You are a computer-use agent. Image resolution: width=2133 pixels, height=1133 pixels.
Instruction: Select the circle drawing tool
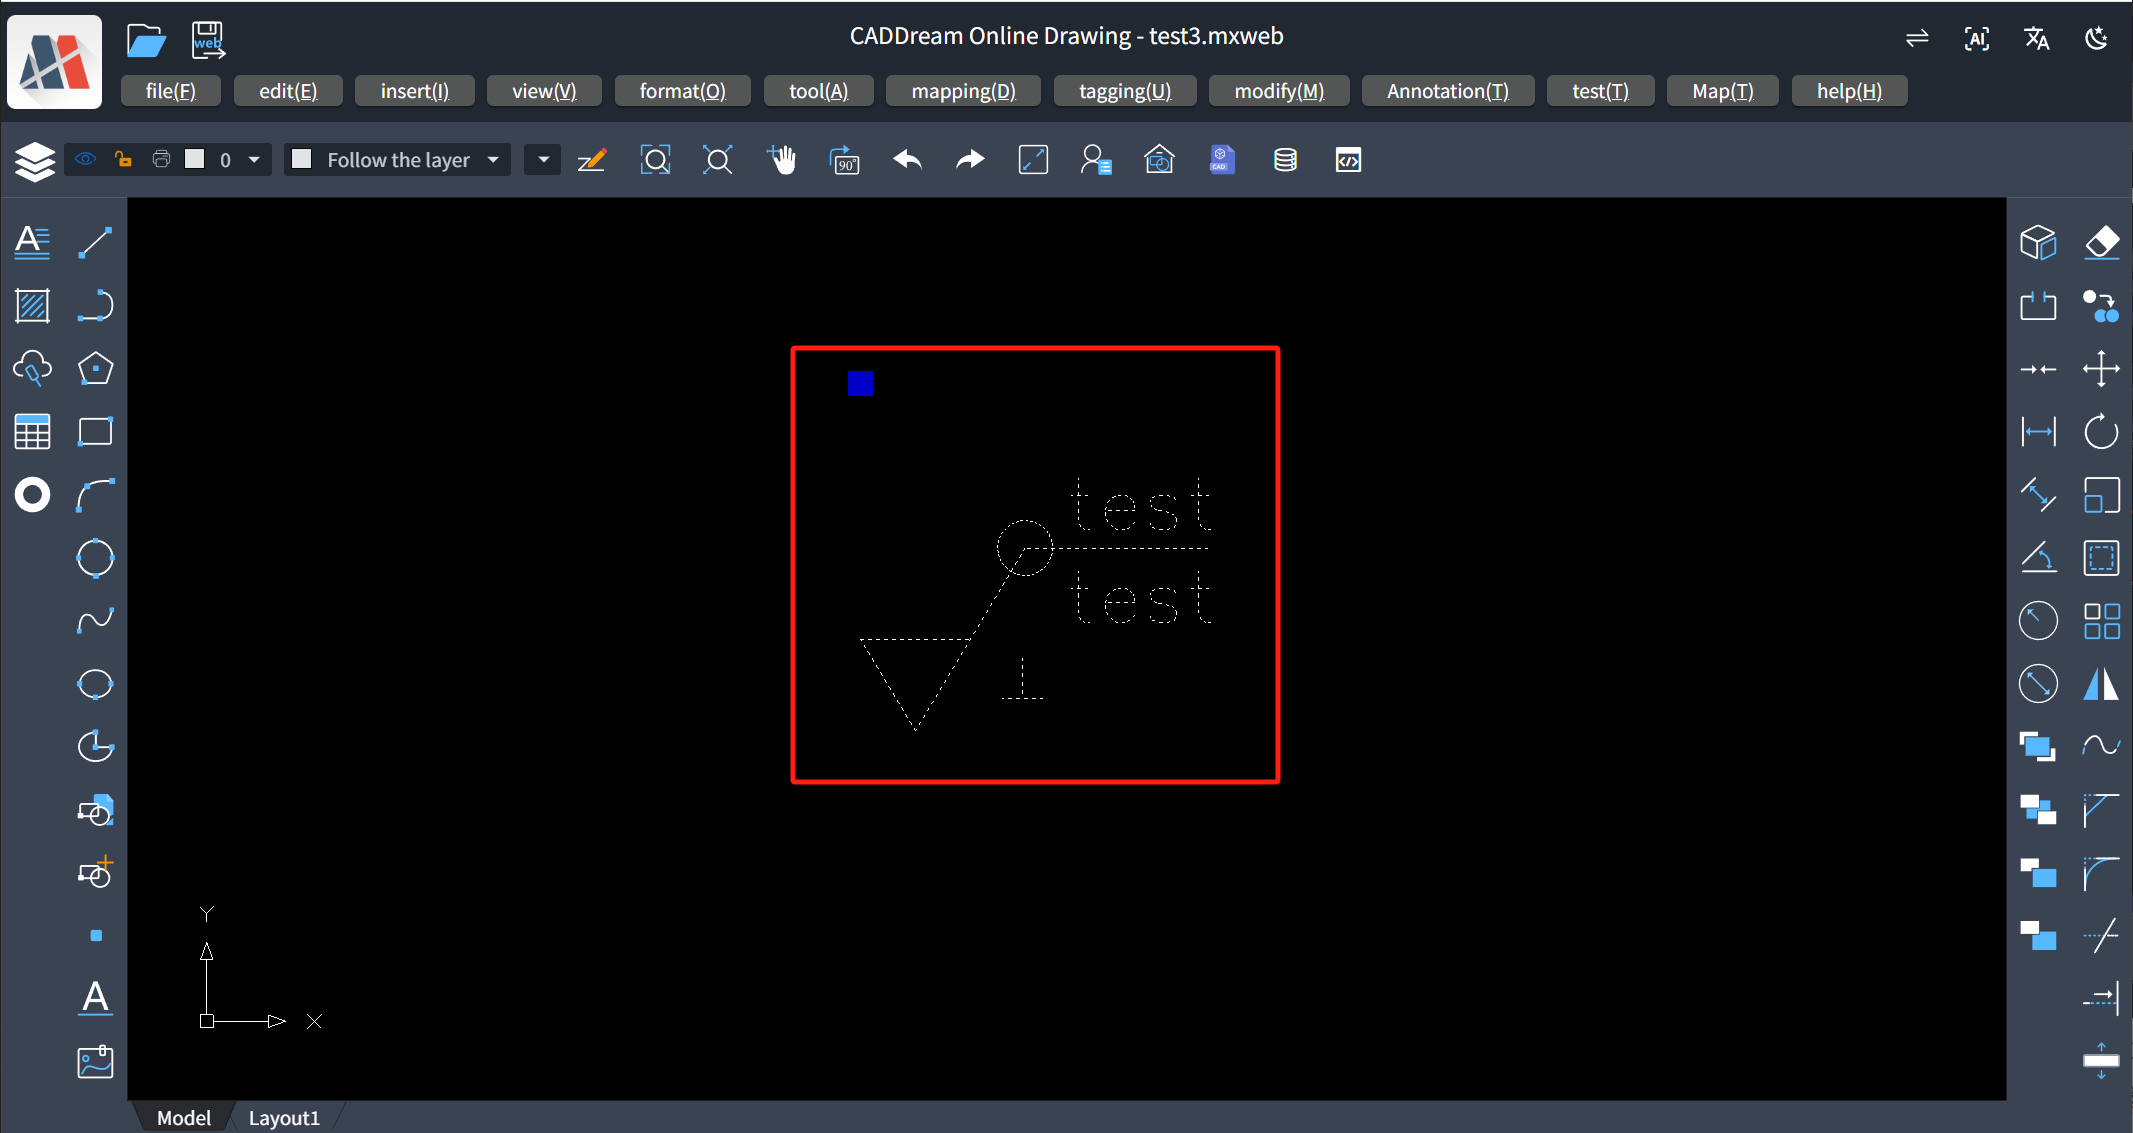[x=95, y=558]
